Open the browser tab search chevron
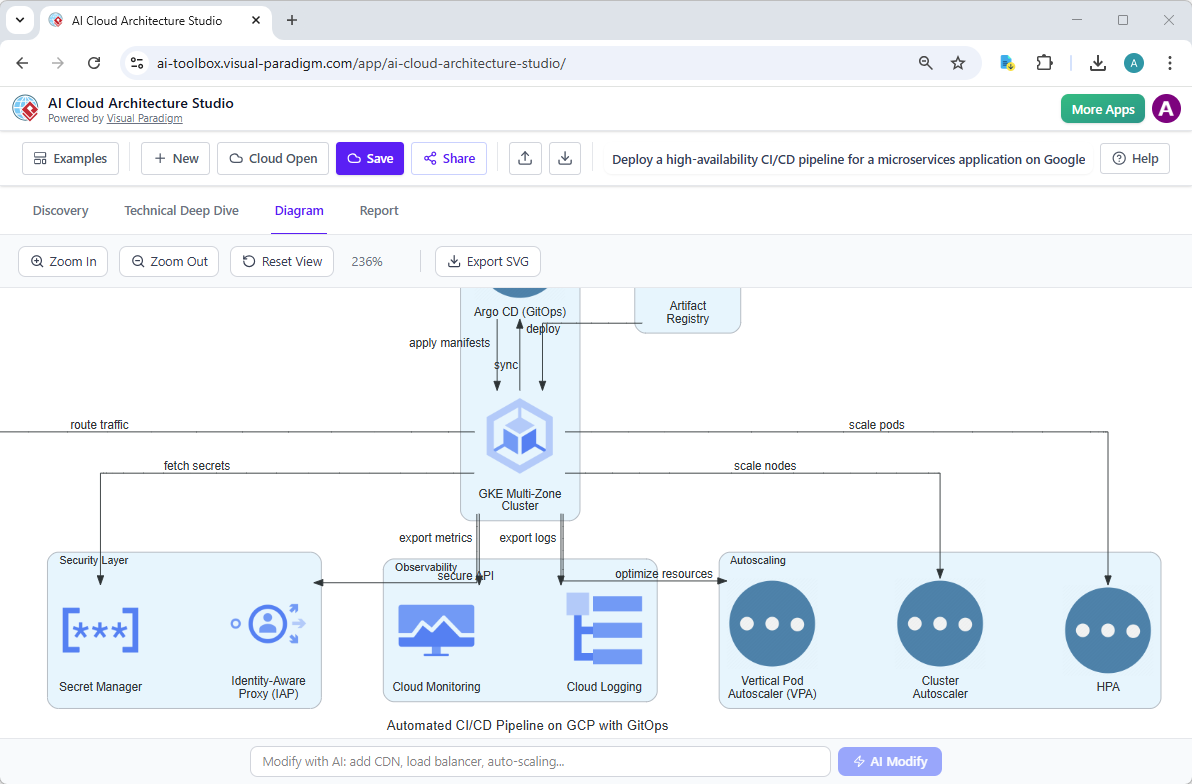This screenshot has width=1192, height=784. (x=20, y=20)
